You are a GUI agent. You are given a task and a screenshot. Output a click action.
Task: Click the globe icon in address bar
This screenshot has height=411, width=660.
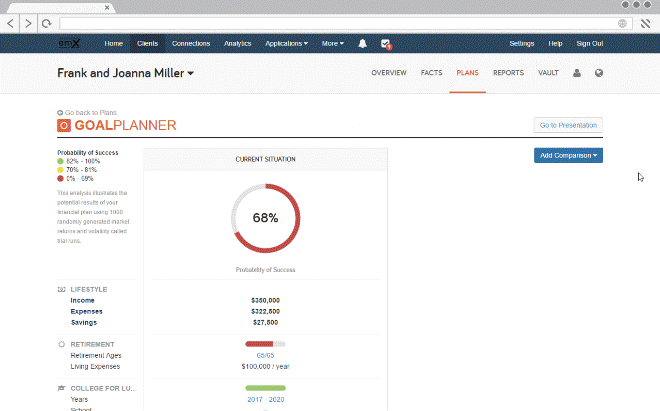(622, 23)
